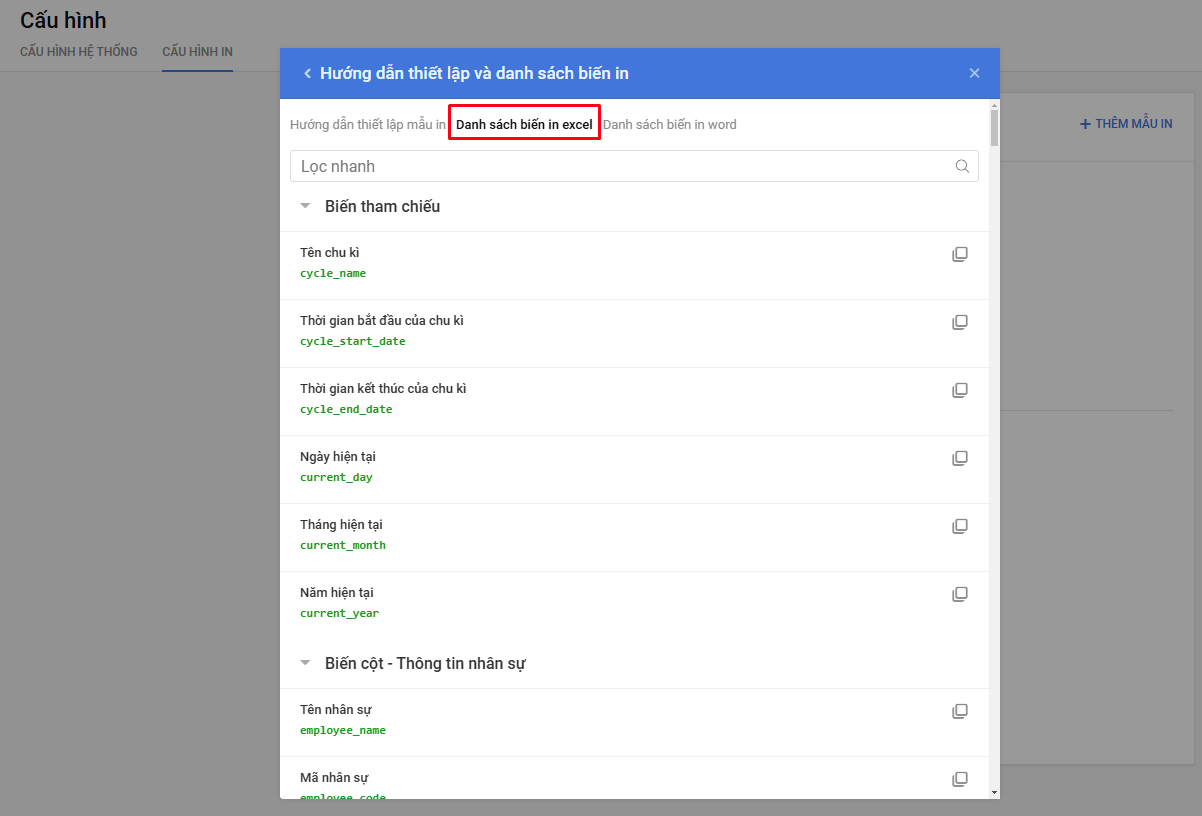Copy the employee_name variable
This screenshot has width=1202, height=816.
(x=960, y=711)
